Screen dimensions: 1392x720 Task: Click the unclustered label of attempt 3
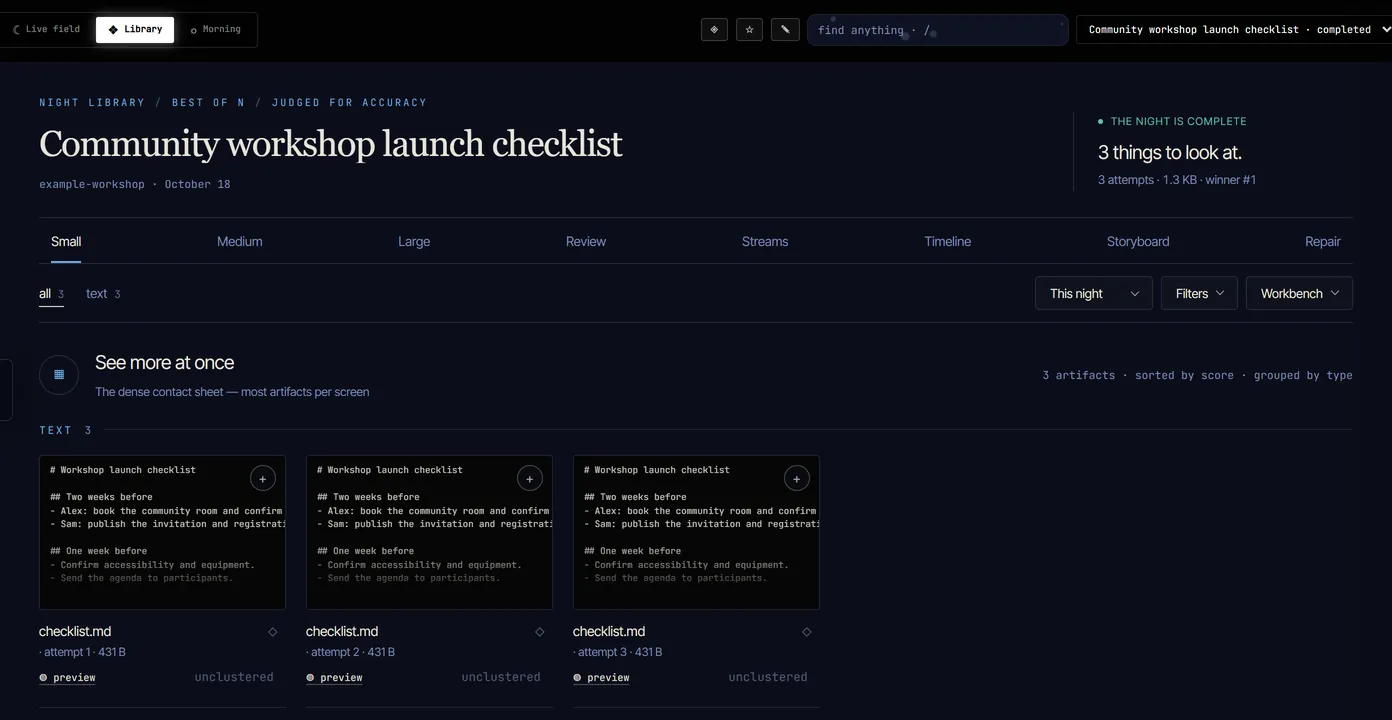coord(768,677)
